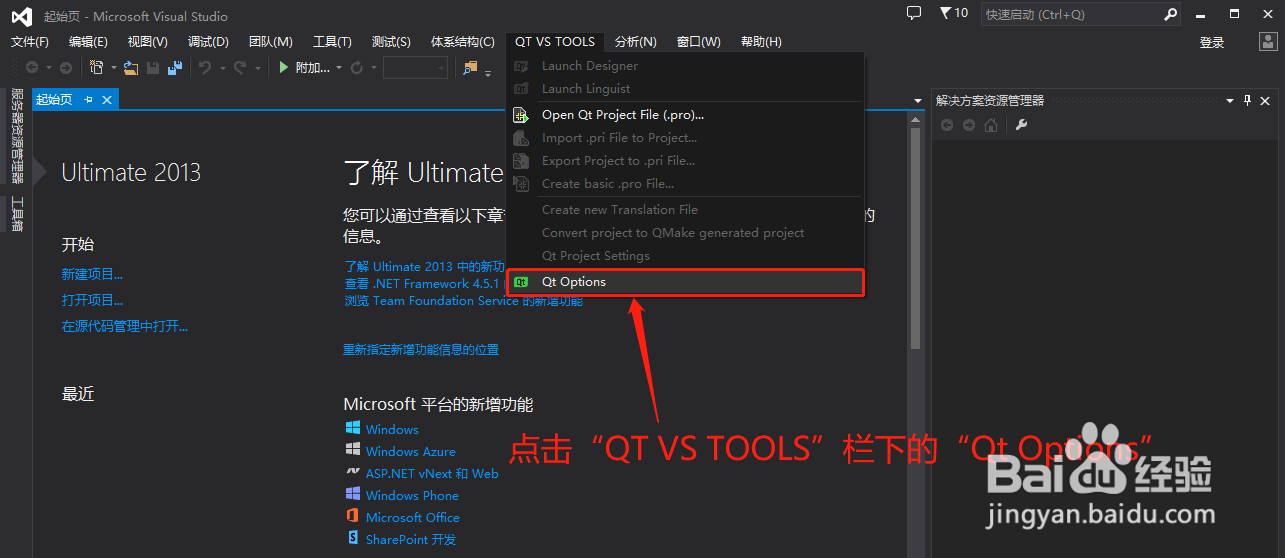Open the navigate backward dropdown arrow
1285x558 pixels.
pyautogui.click(x=48, y=68)
